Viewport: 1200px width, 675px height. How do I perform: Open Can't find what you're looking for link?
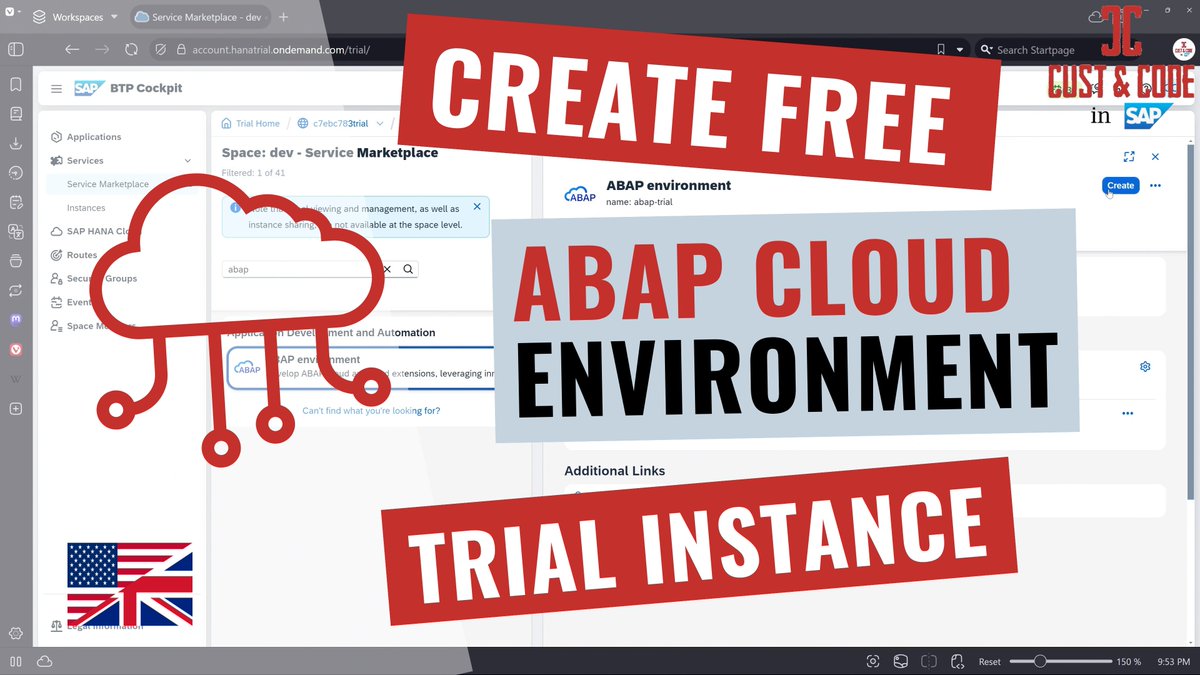[x=371, y=411]
